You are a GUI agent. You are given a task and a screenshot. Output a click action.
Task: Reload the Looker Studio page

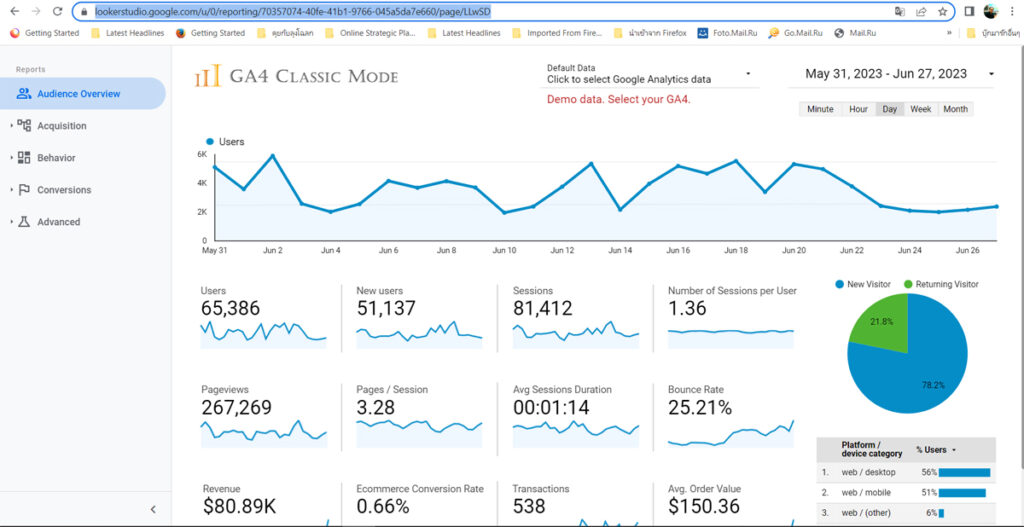coord(57,11)
